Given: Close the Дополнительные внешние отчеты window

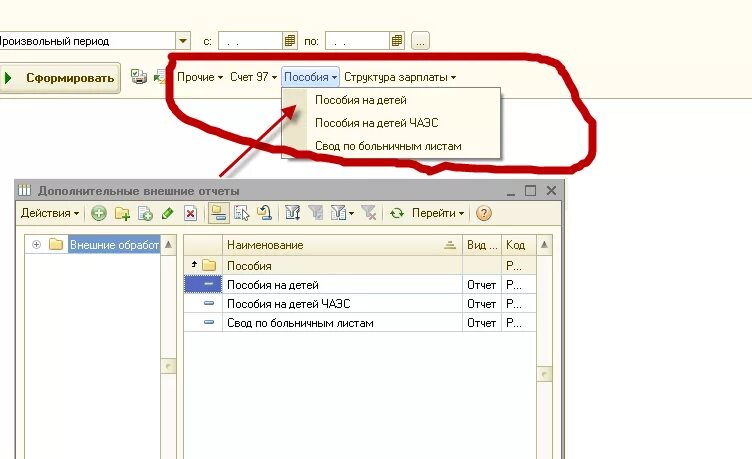Looking at the screenshot, I should pyautogui.click(x=551, y=190).
